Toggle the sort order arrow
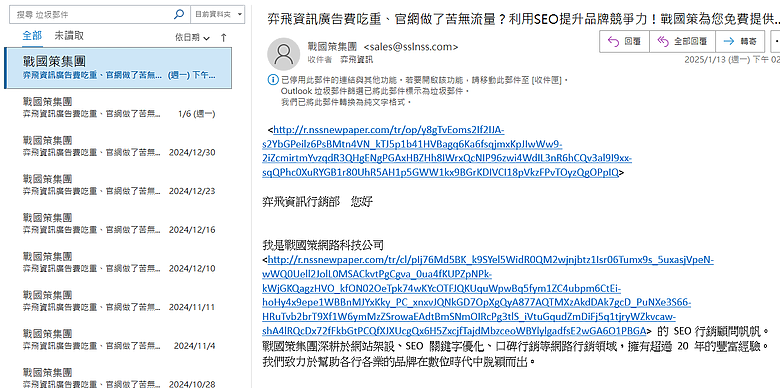The width and height of the screenshot is (780, 388). pos(223,37)
